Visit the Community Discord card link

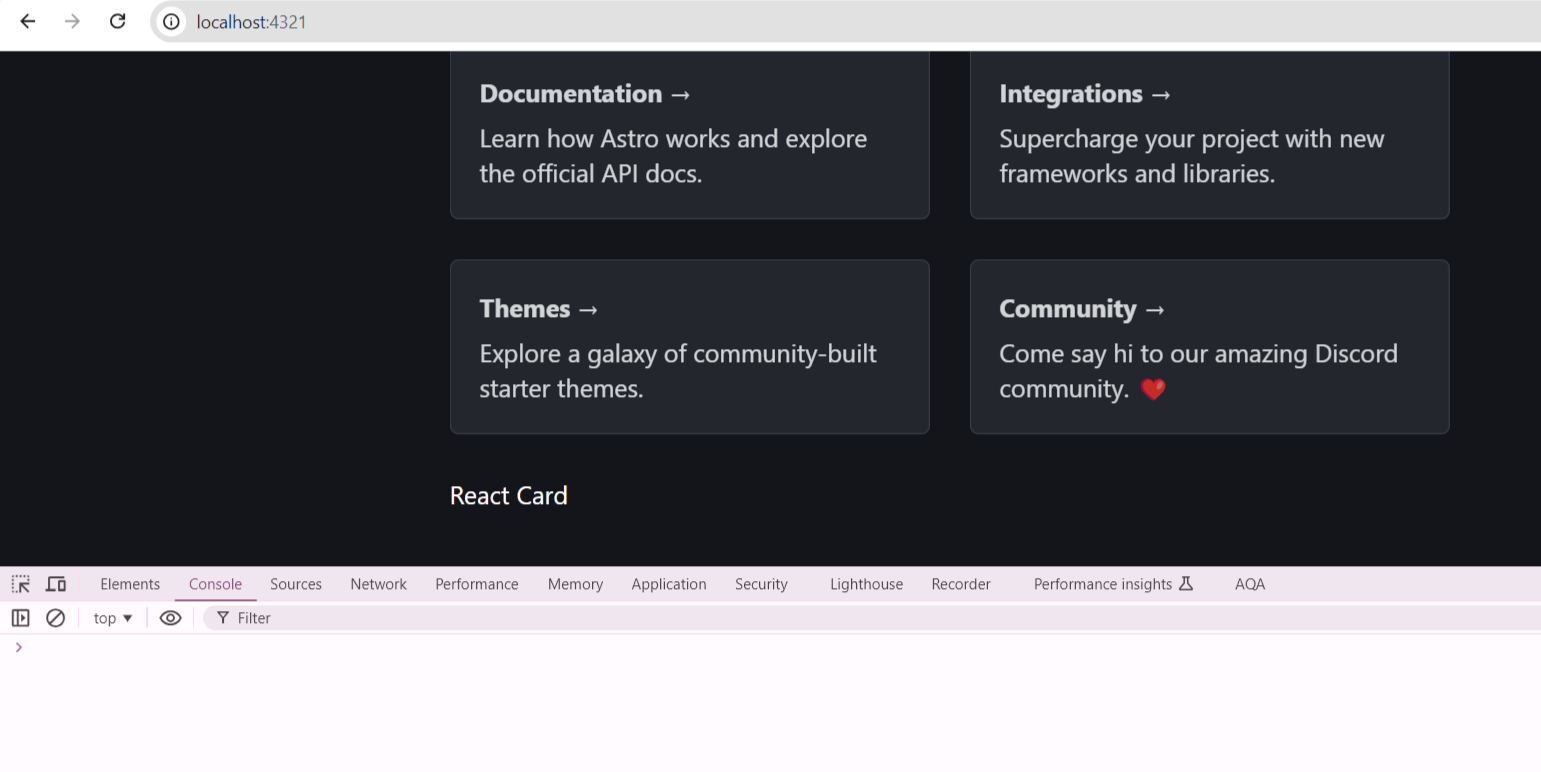[1209, 347]
